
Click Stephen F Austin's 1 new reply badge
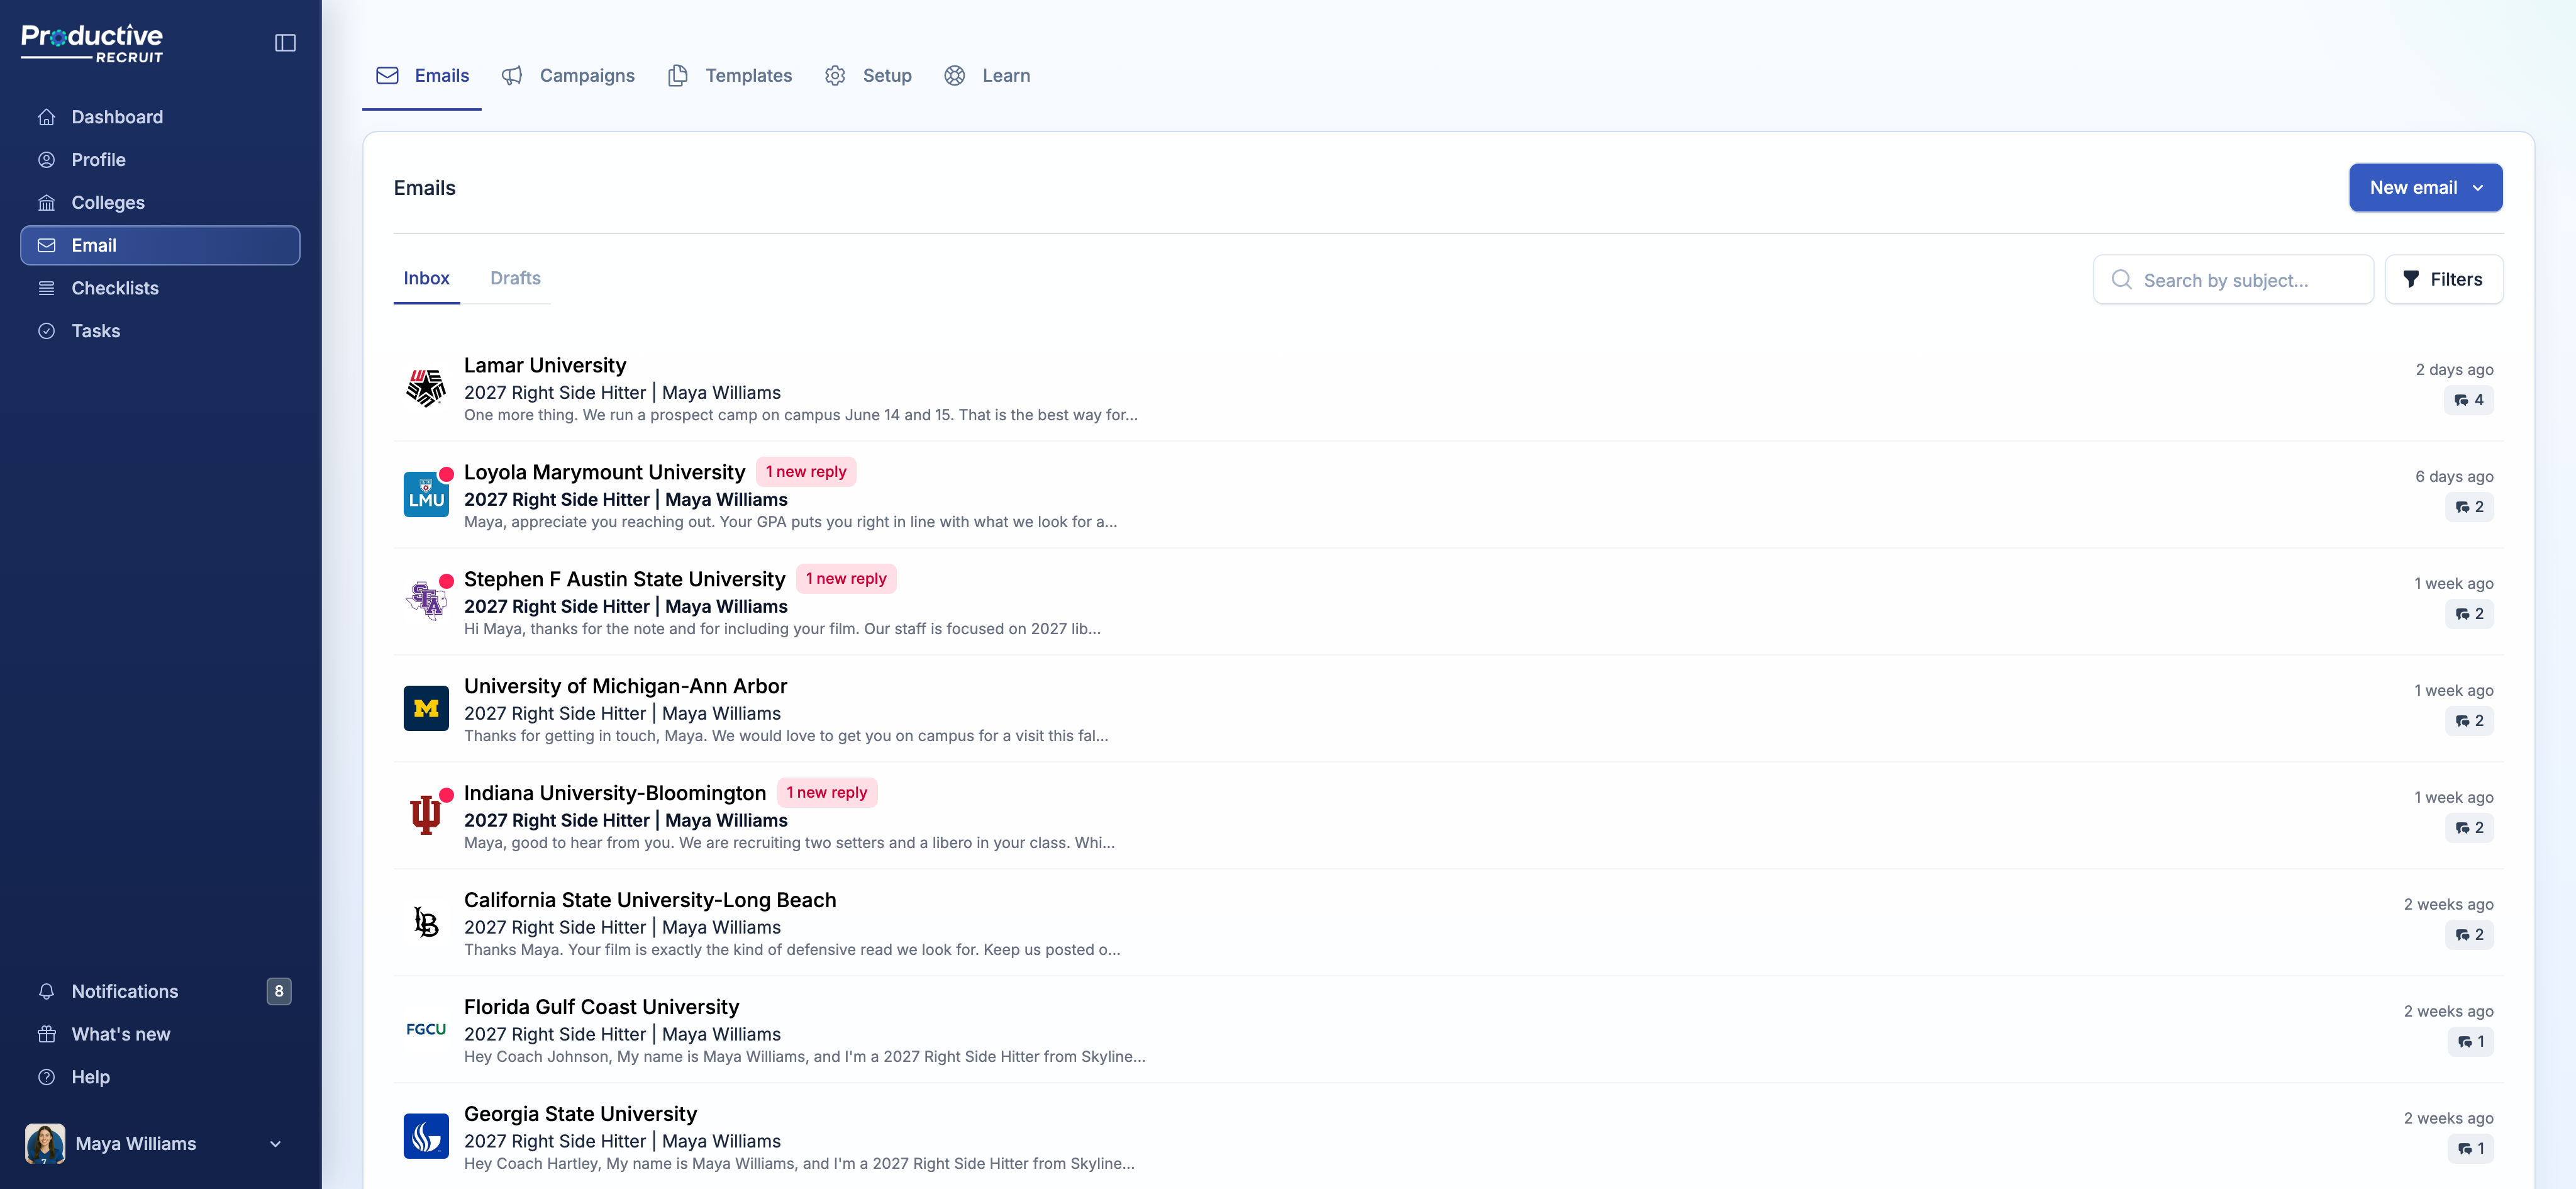coord(846,579)
